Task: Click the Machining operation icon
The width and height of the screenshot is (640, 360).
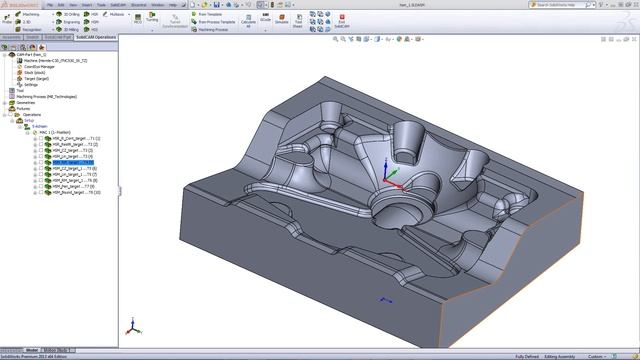Action: pos(18,14)
